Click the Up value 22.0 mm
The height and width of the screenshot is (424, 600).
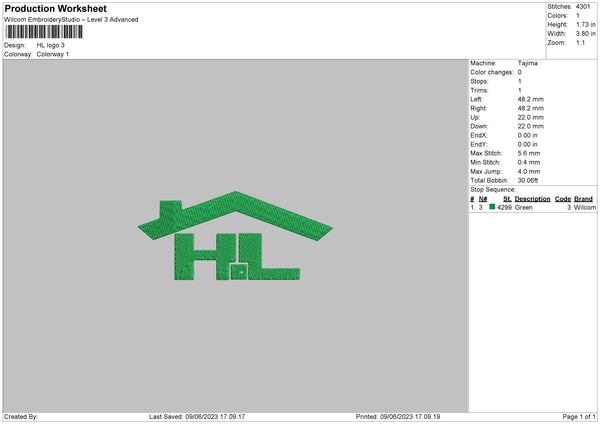531,117
